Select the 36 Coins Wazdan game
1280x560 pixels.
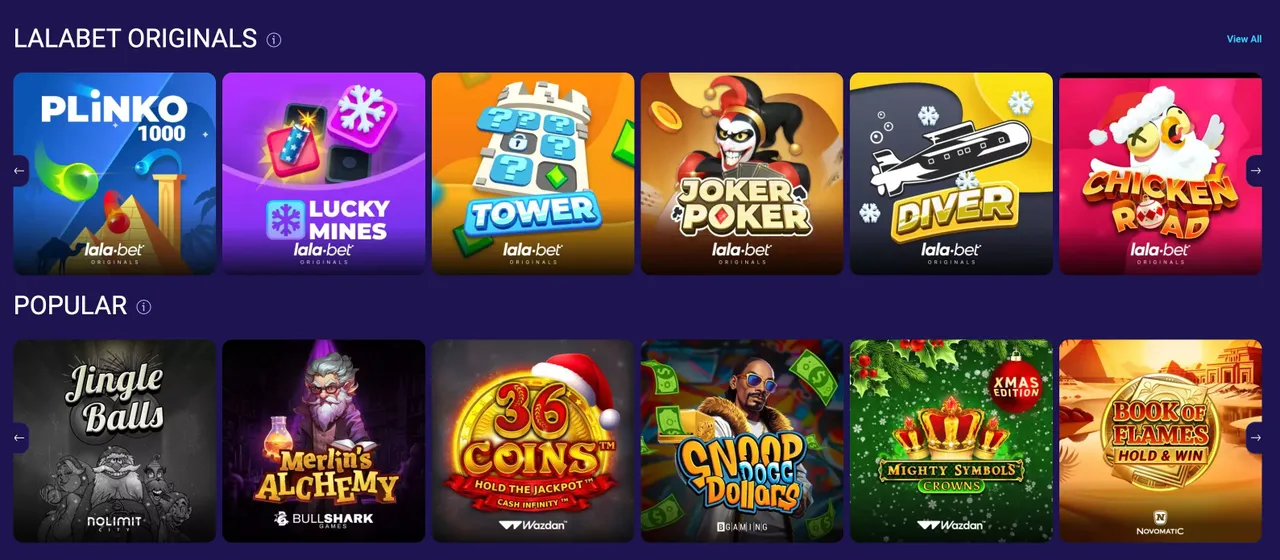(x=533, y=441)
